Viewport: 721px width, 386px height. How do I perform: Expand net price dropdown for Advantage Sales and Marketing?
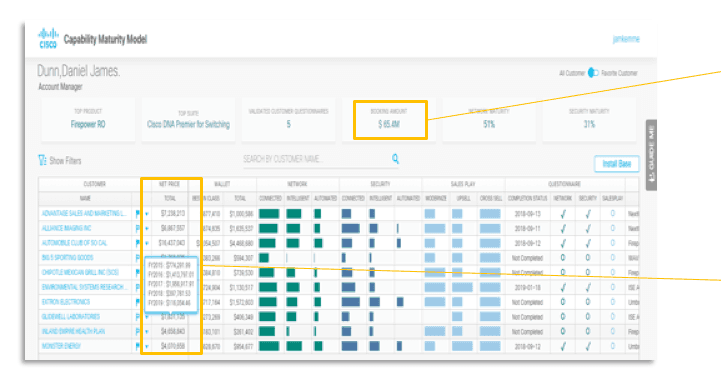point(147,214)
